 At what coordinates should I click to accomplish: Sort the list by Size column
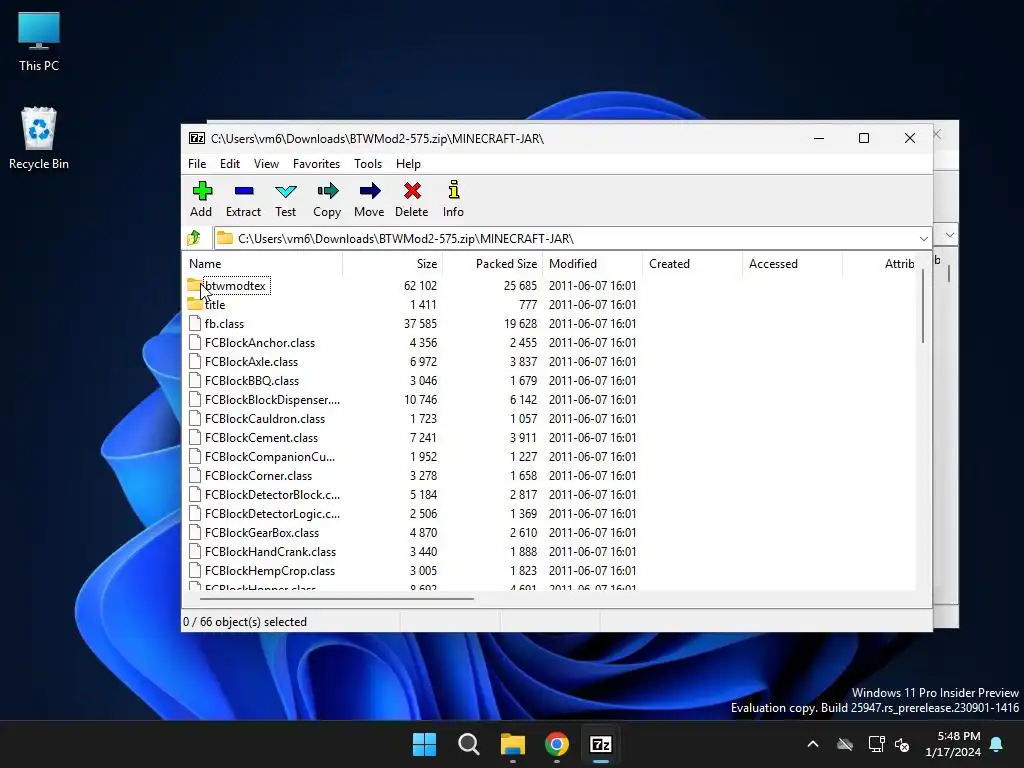(x=392, y=264)
